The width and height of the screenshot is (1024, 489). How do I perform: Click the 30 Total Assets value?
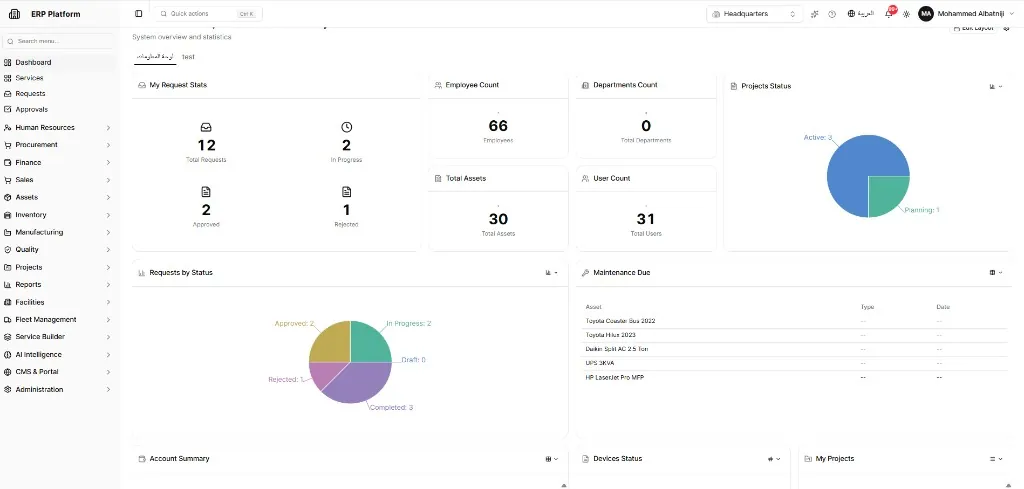pos(498,219)
